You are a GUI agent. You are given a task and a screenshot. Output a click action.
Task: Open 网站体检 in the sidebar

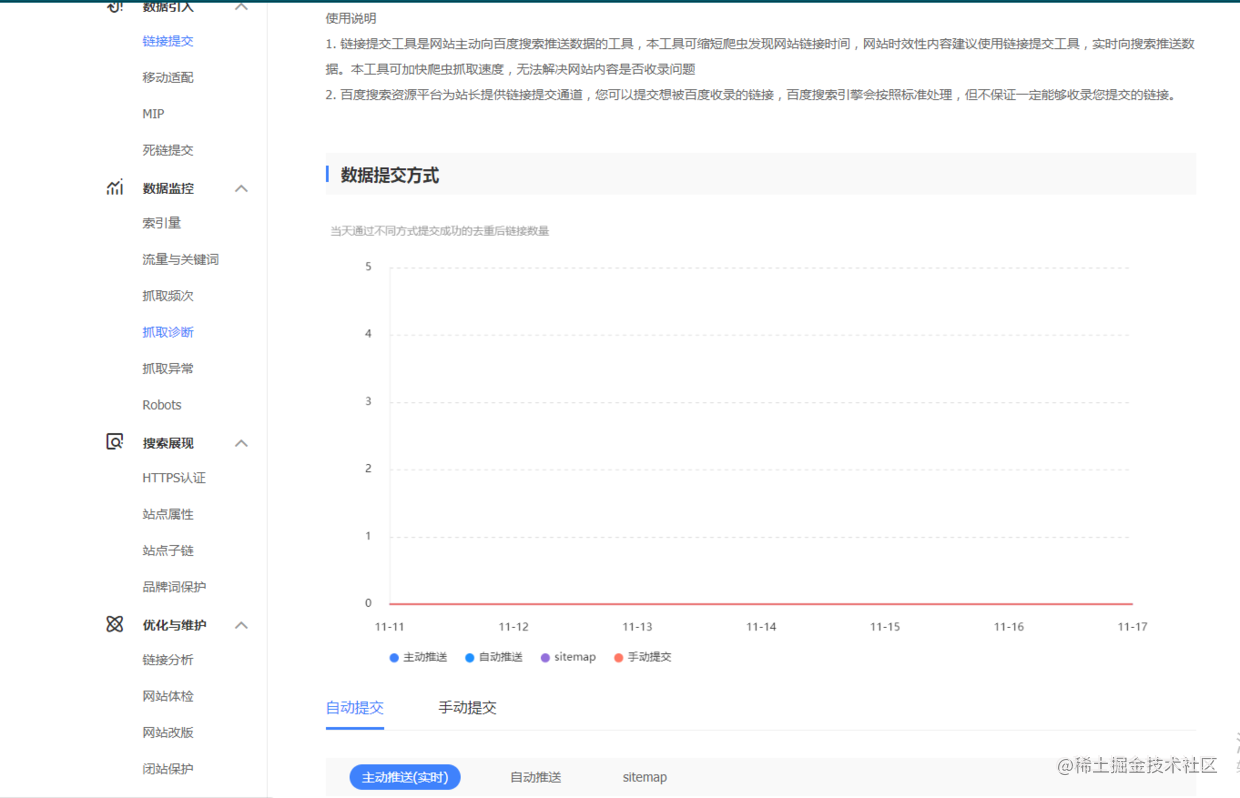pos(168,696)
